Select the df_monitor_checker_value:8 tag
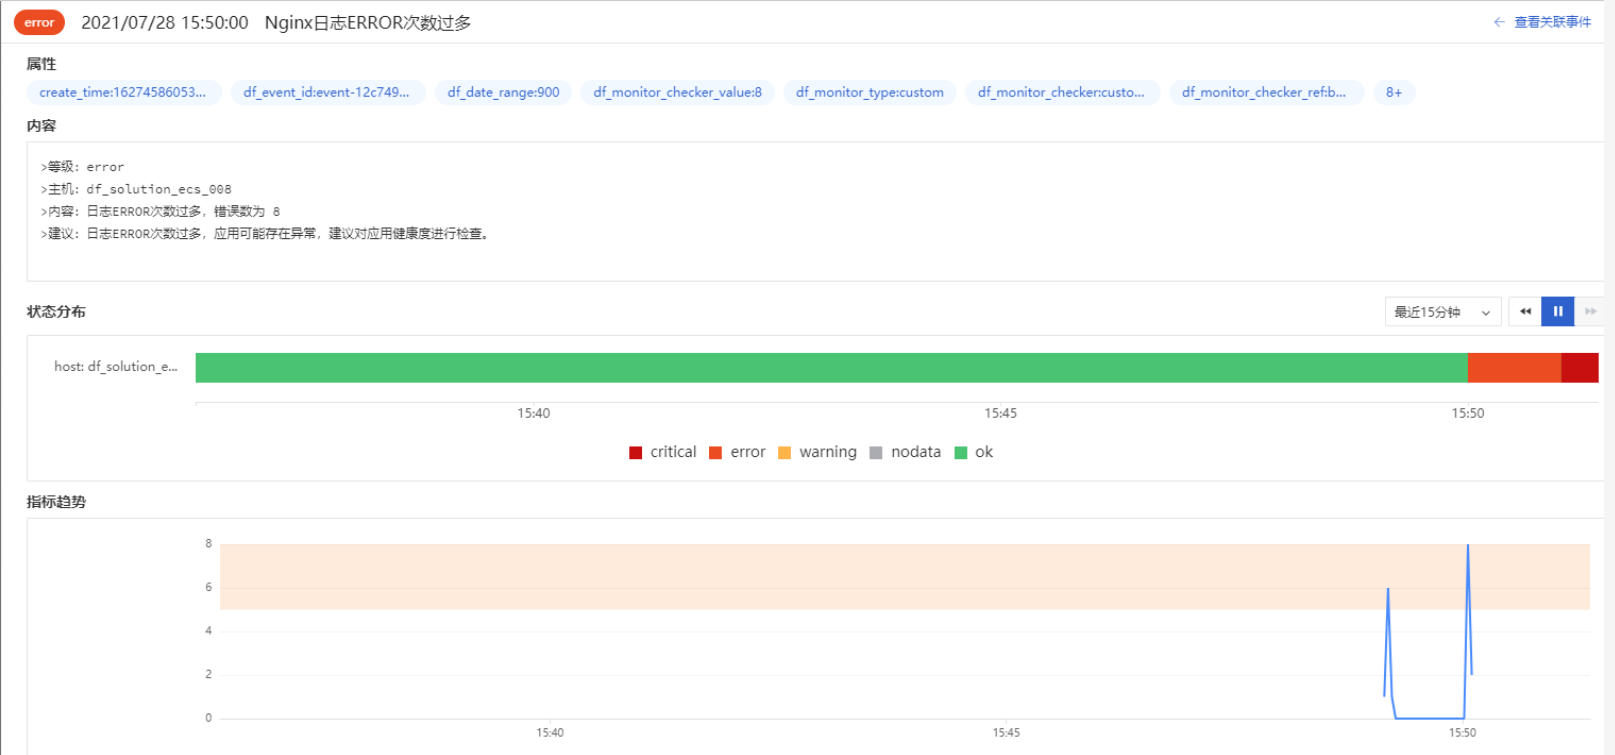This screenshot has height=755, width=1615. (678, 92)
